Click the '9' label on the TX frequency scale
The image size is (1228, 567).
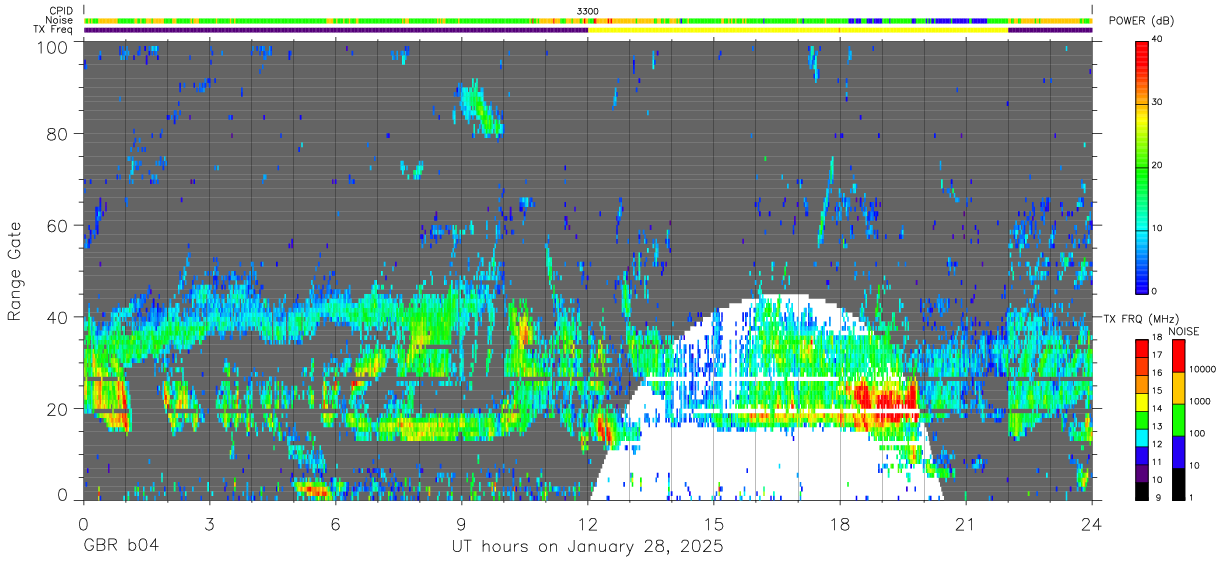(x=1156, y=498)
